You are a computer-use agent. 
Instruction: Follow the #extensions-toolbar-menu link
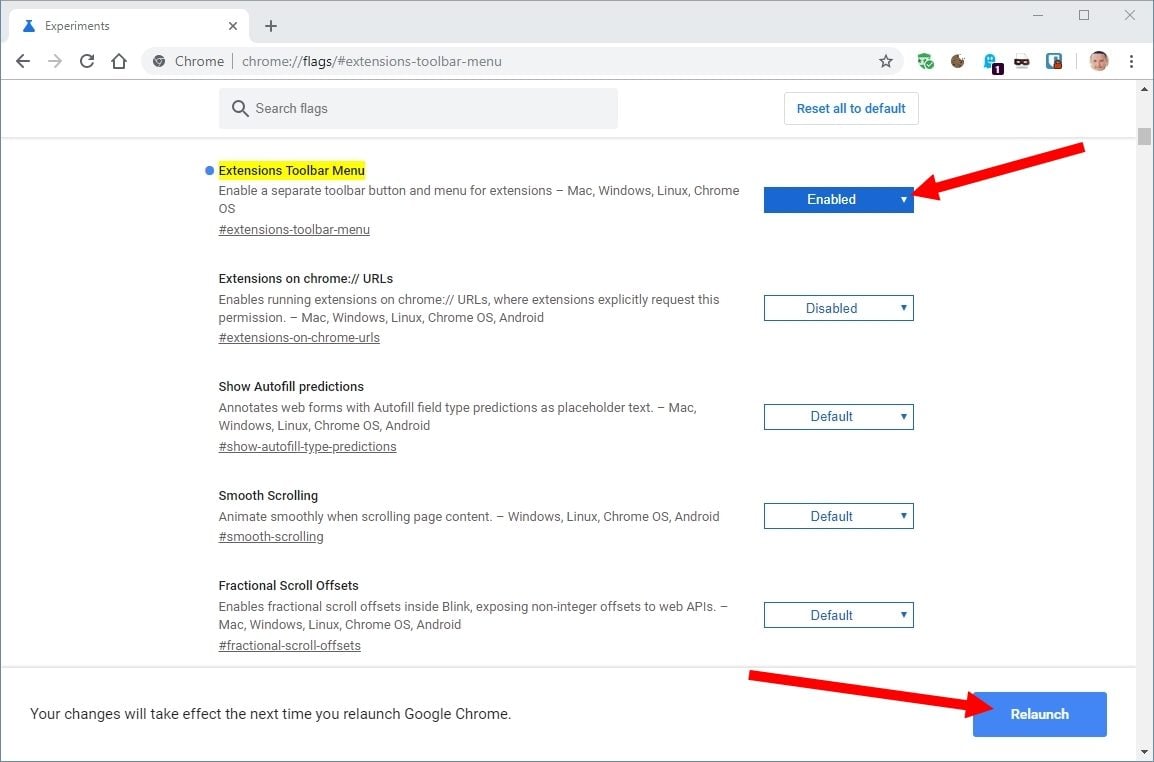tap(294, 230)
